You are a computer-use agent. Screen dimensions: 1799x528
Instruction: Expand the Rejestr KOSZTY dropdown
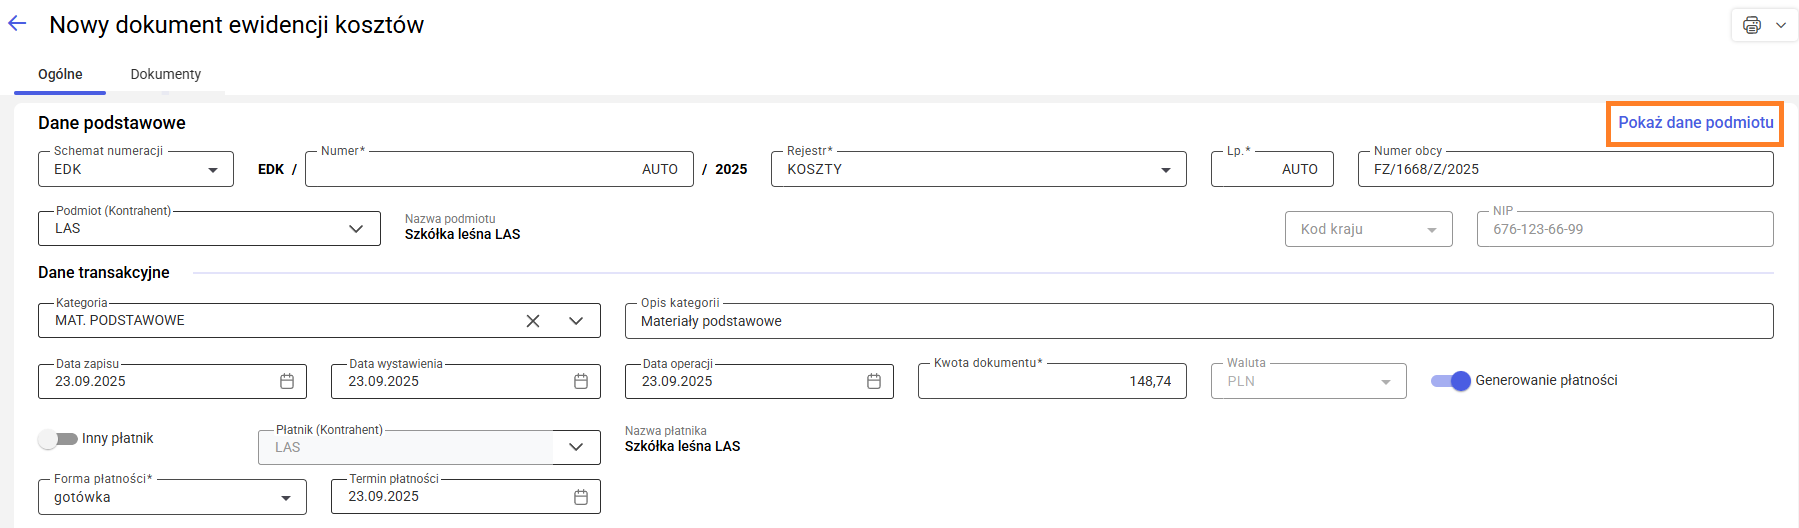point(1166,170)
